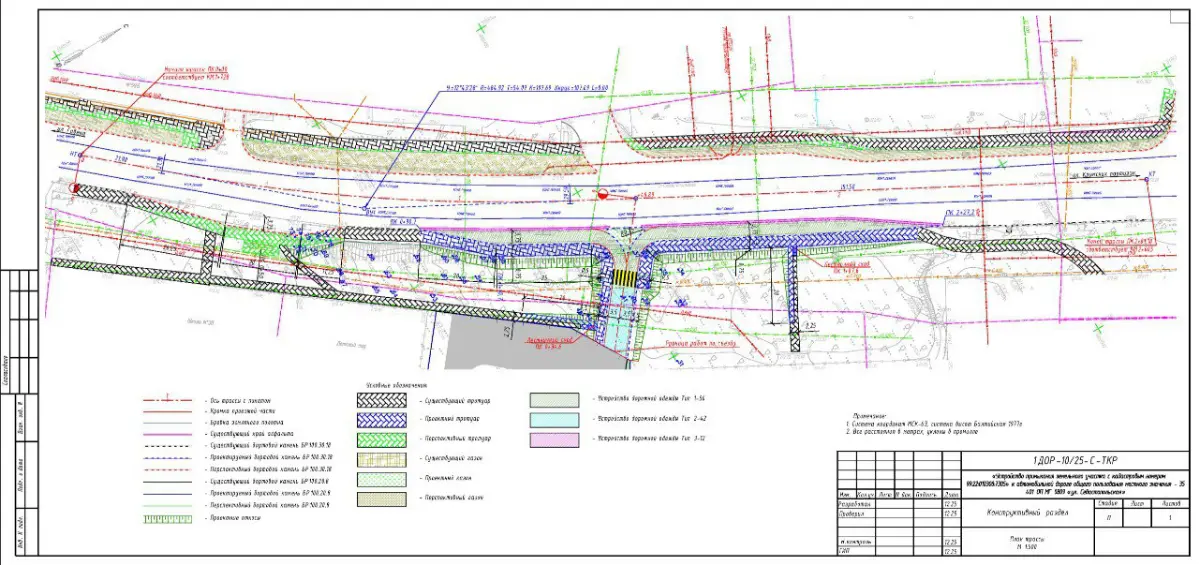Click the black dashed line sample in the legend
Image resolution: width=1199 pixels, height=565 pixels.
[x=168, y=446]
